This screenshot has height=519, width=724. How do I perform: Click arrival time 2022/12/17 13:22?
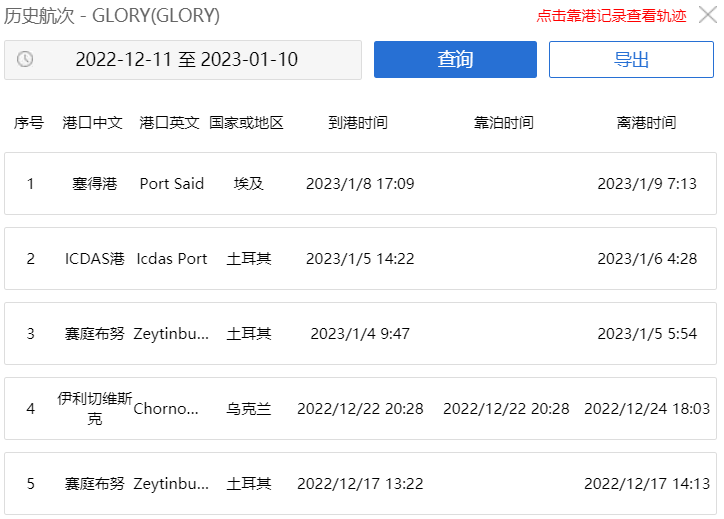coord(360,483)
